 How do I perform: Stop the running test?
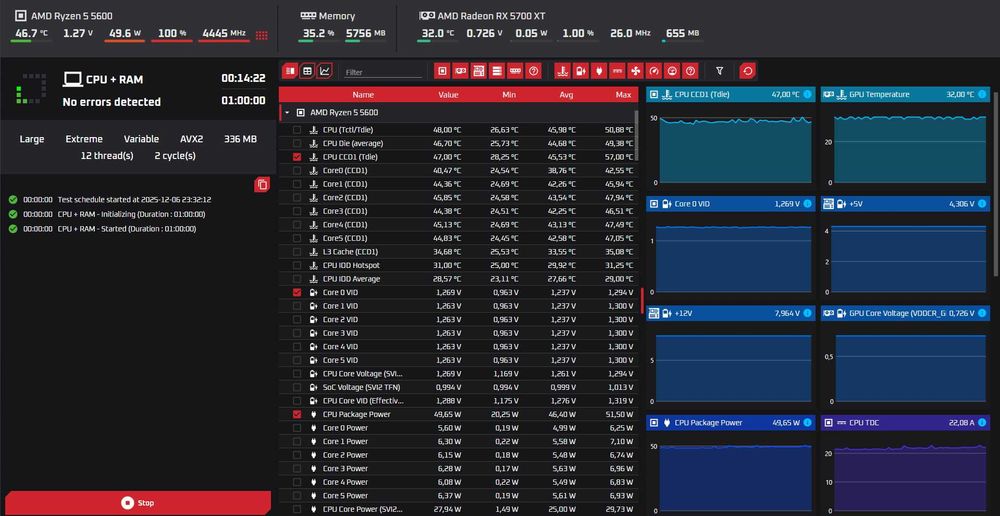[x=138, y=503]
